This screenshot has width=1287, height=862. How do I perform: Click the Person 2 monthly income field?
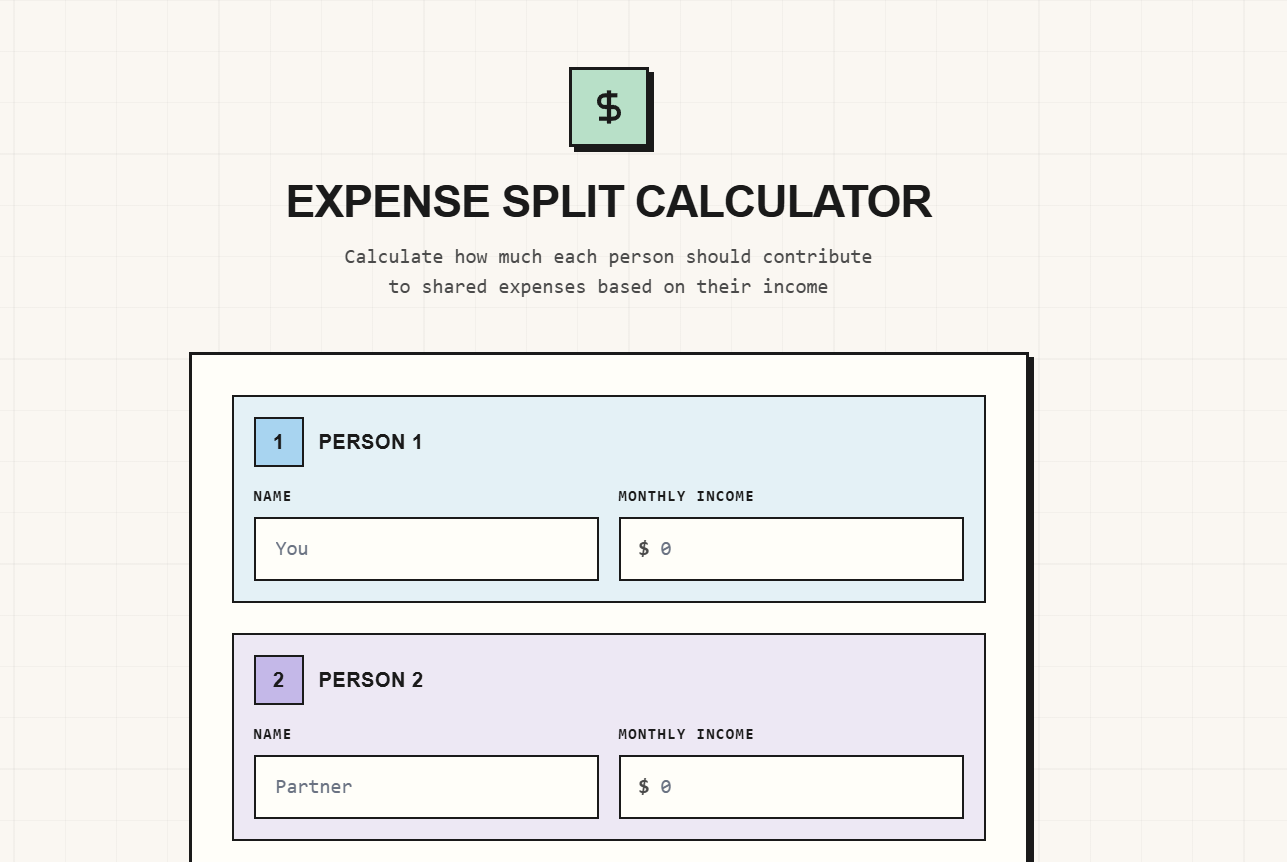point(790,787)
